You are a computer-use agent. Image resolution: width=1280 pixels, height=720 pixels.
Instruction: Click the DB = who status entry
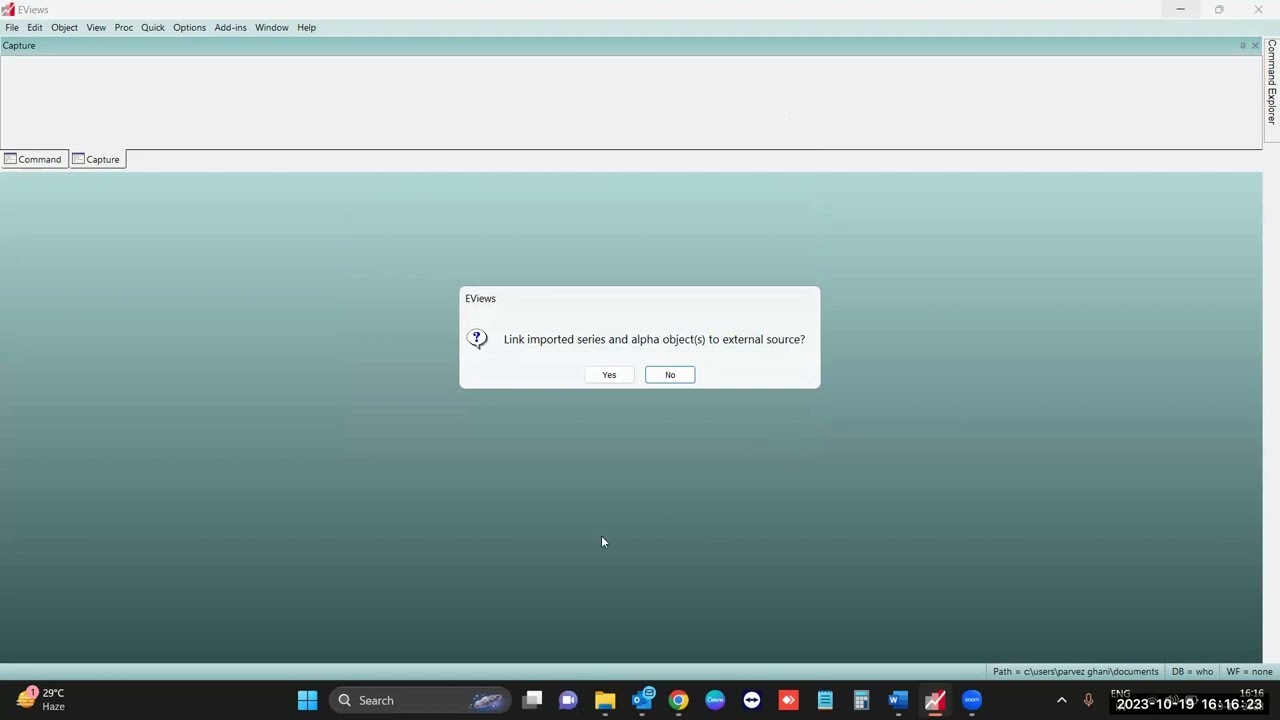(1192, 672)
